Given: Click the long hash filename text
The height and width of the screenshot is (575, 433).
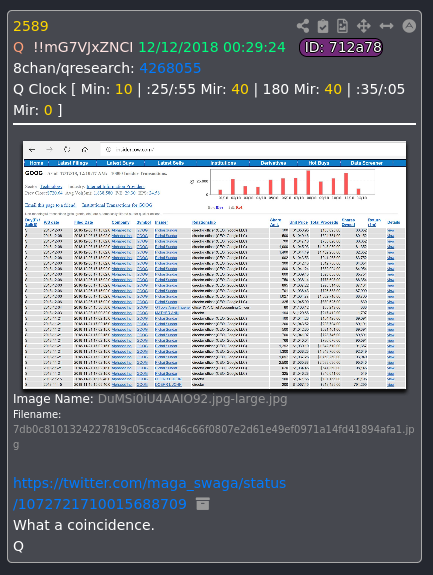Looking at the screenshot, I should point(214,437).
